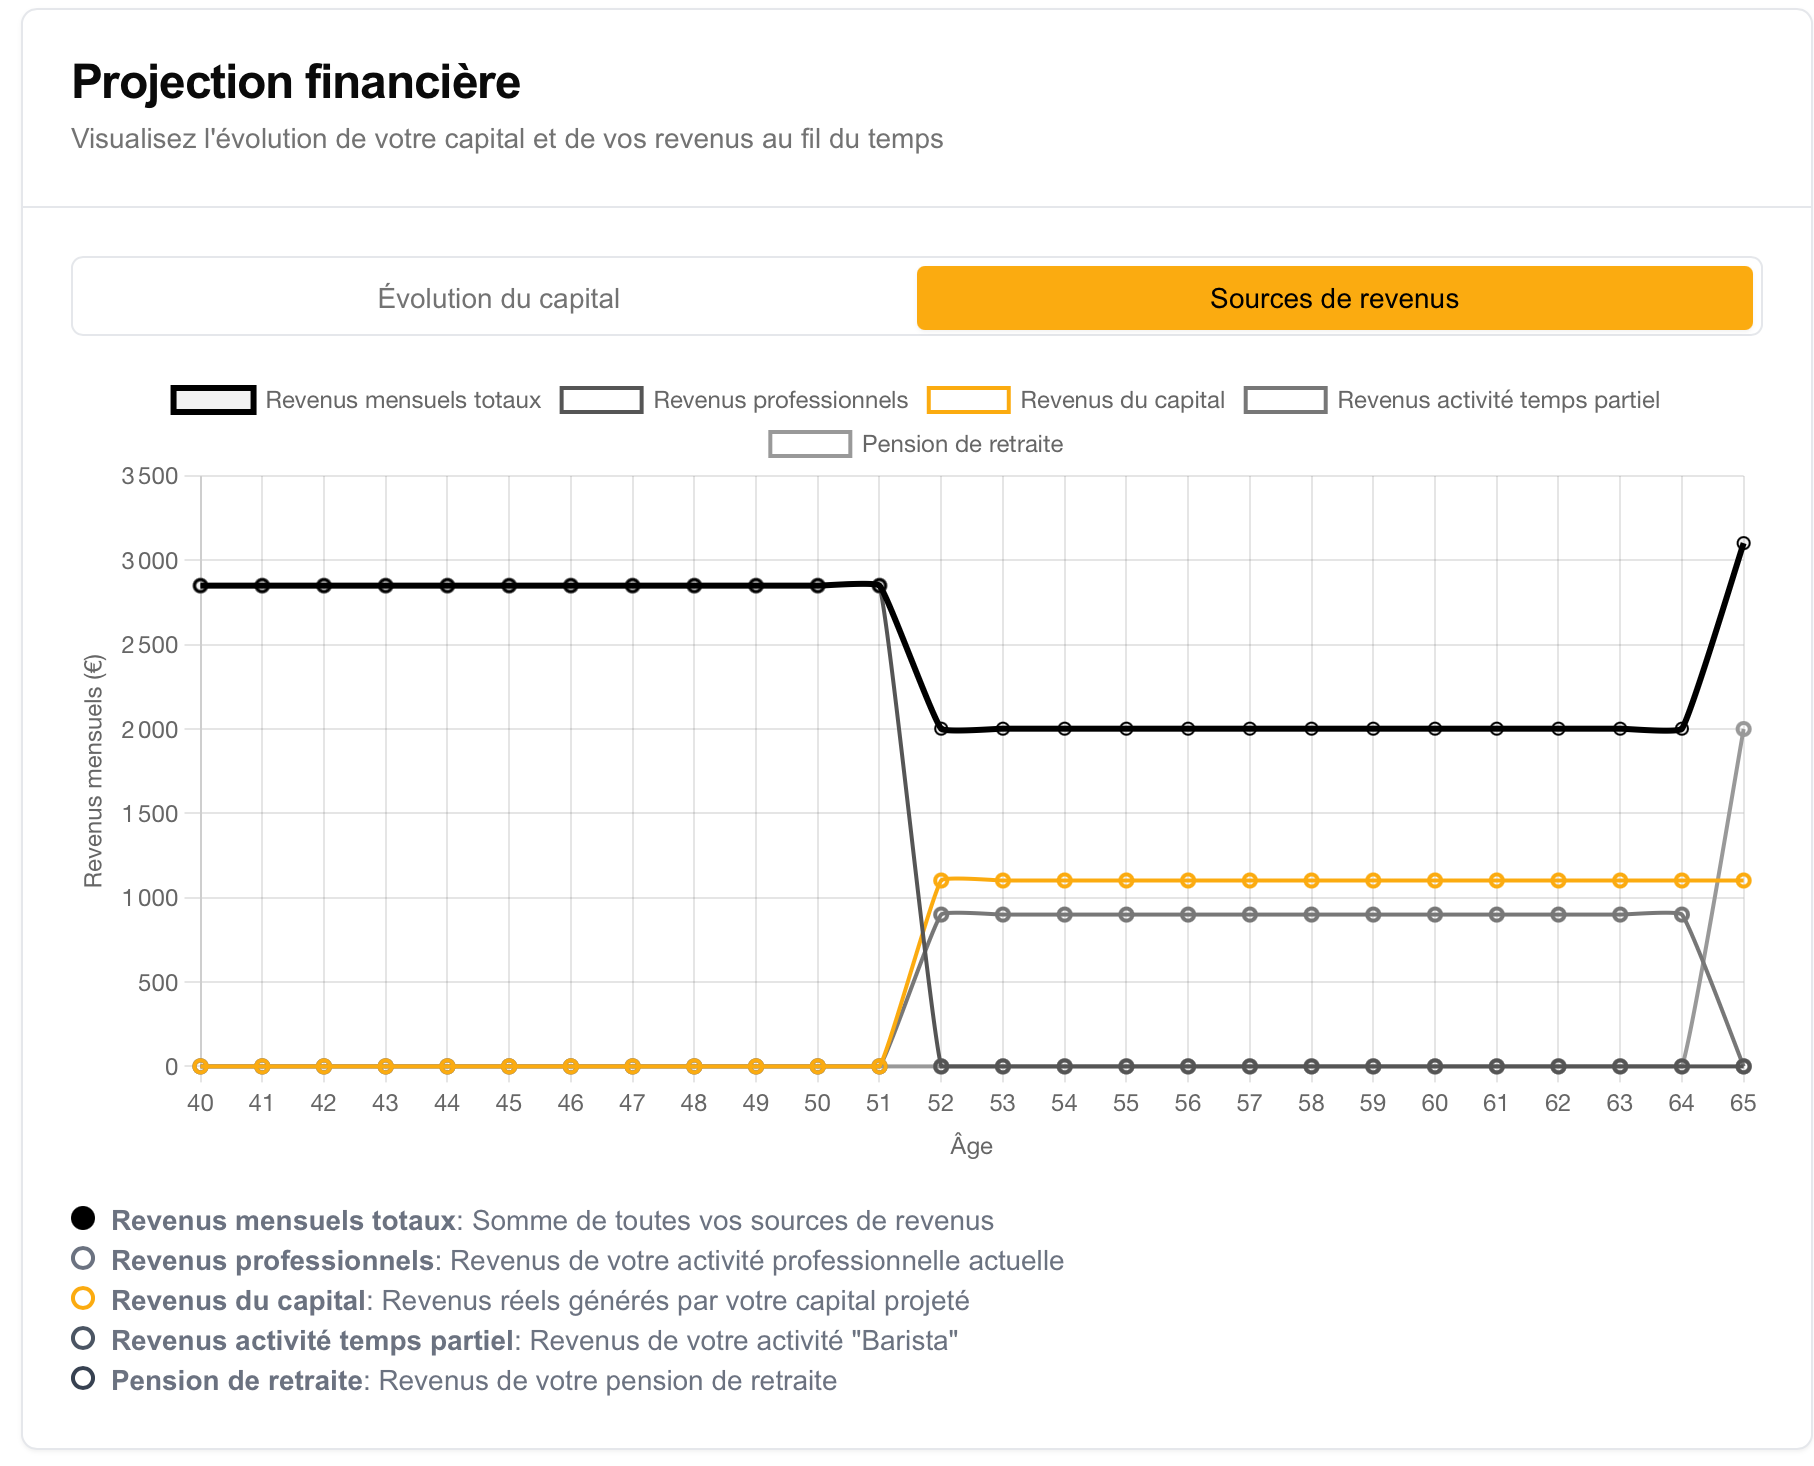Click the total revenue point at age 52
The height and width of the screenshot is (1466, 1814).
click(x=941, y=729)
